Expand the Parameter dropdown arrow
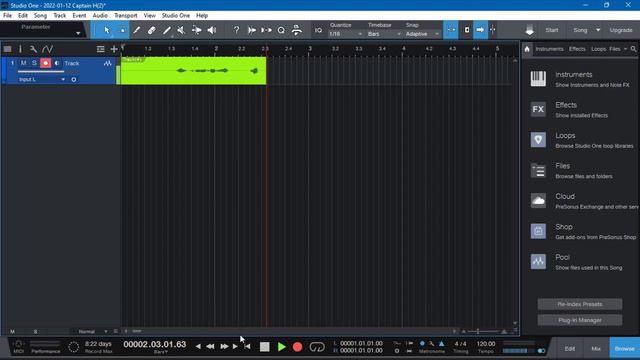The width and height of the screenshot is (640, 360). click(x=78, y=33)
